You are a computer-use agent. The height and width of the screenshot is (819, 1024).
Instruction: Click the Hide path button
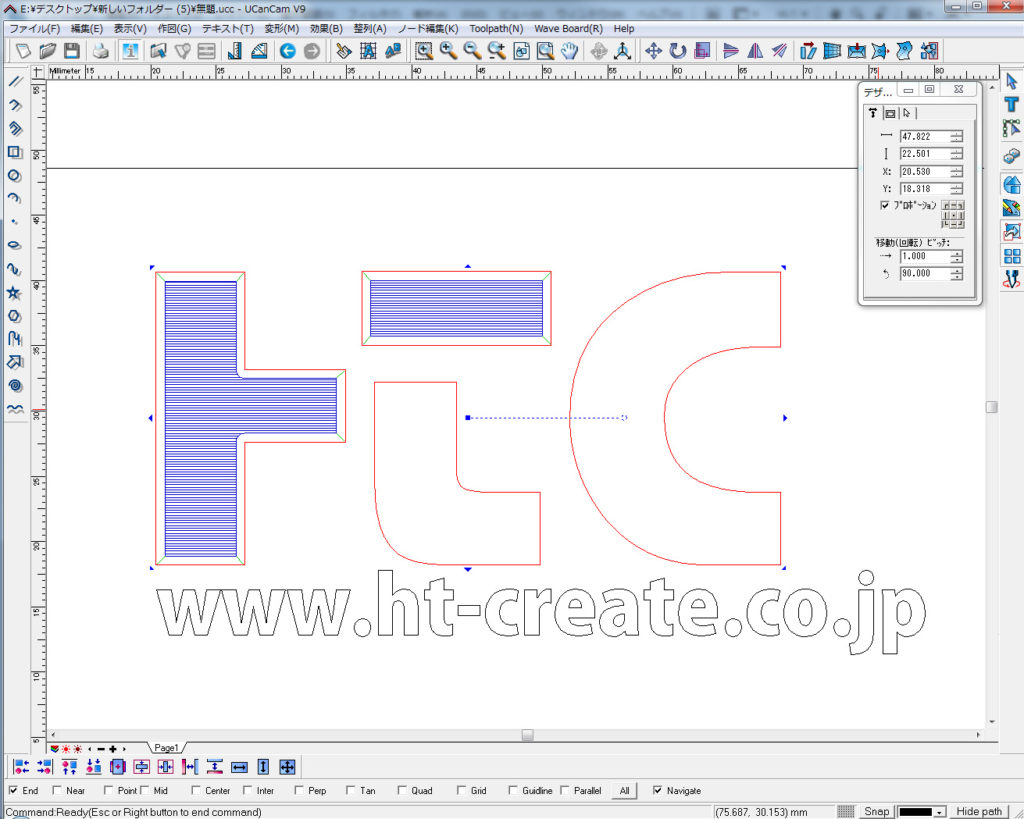pyautogui.click(x=979, y=812)
